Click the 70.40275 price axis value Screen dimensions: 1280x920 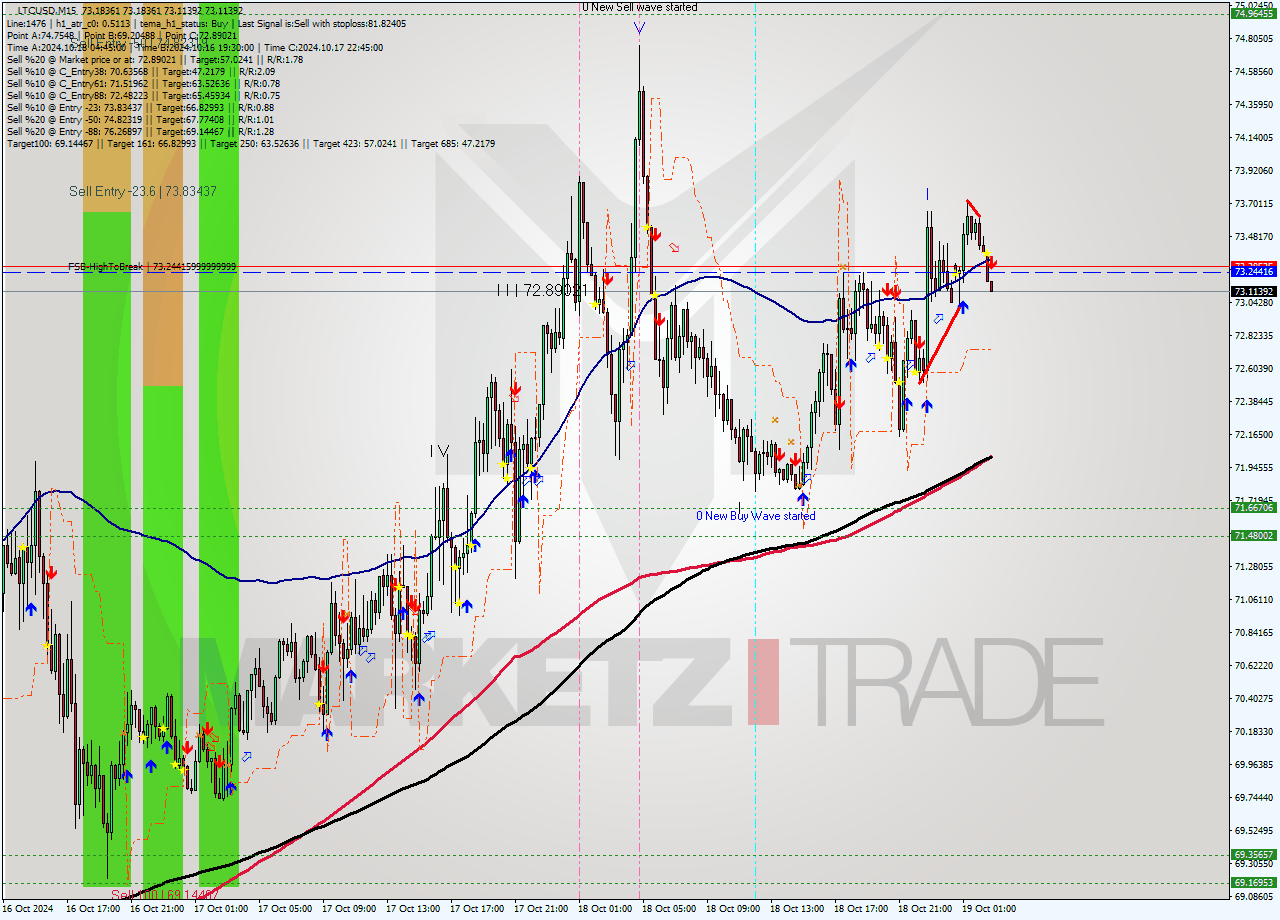pyautogui.click(x=1253, y=698)
